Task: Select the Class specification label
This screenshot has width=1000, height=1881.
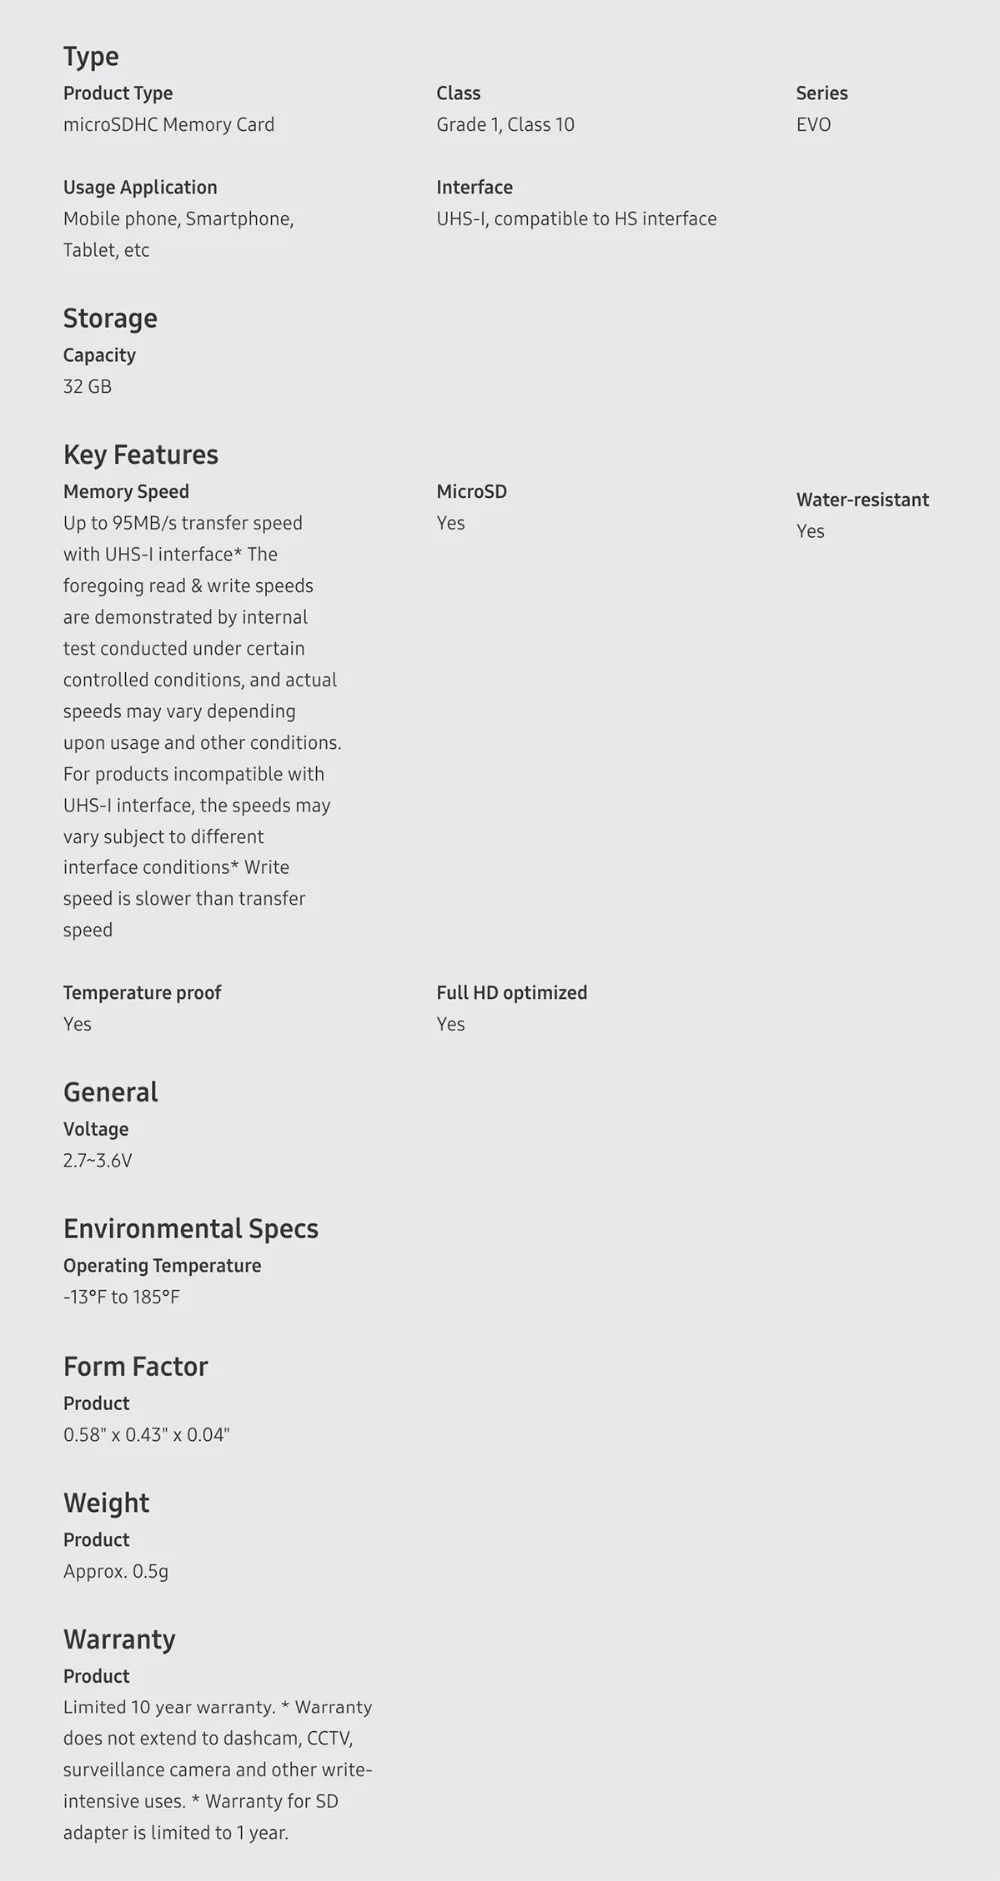Action: [458, 93]
